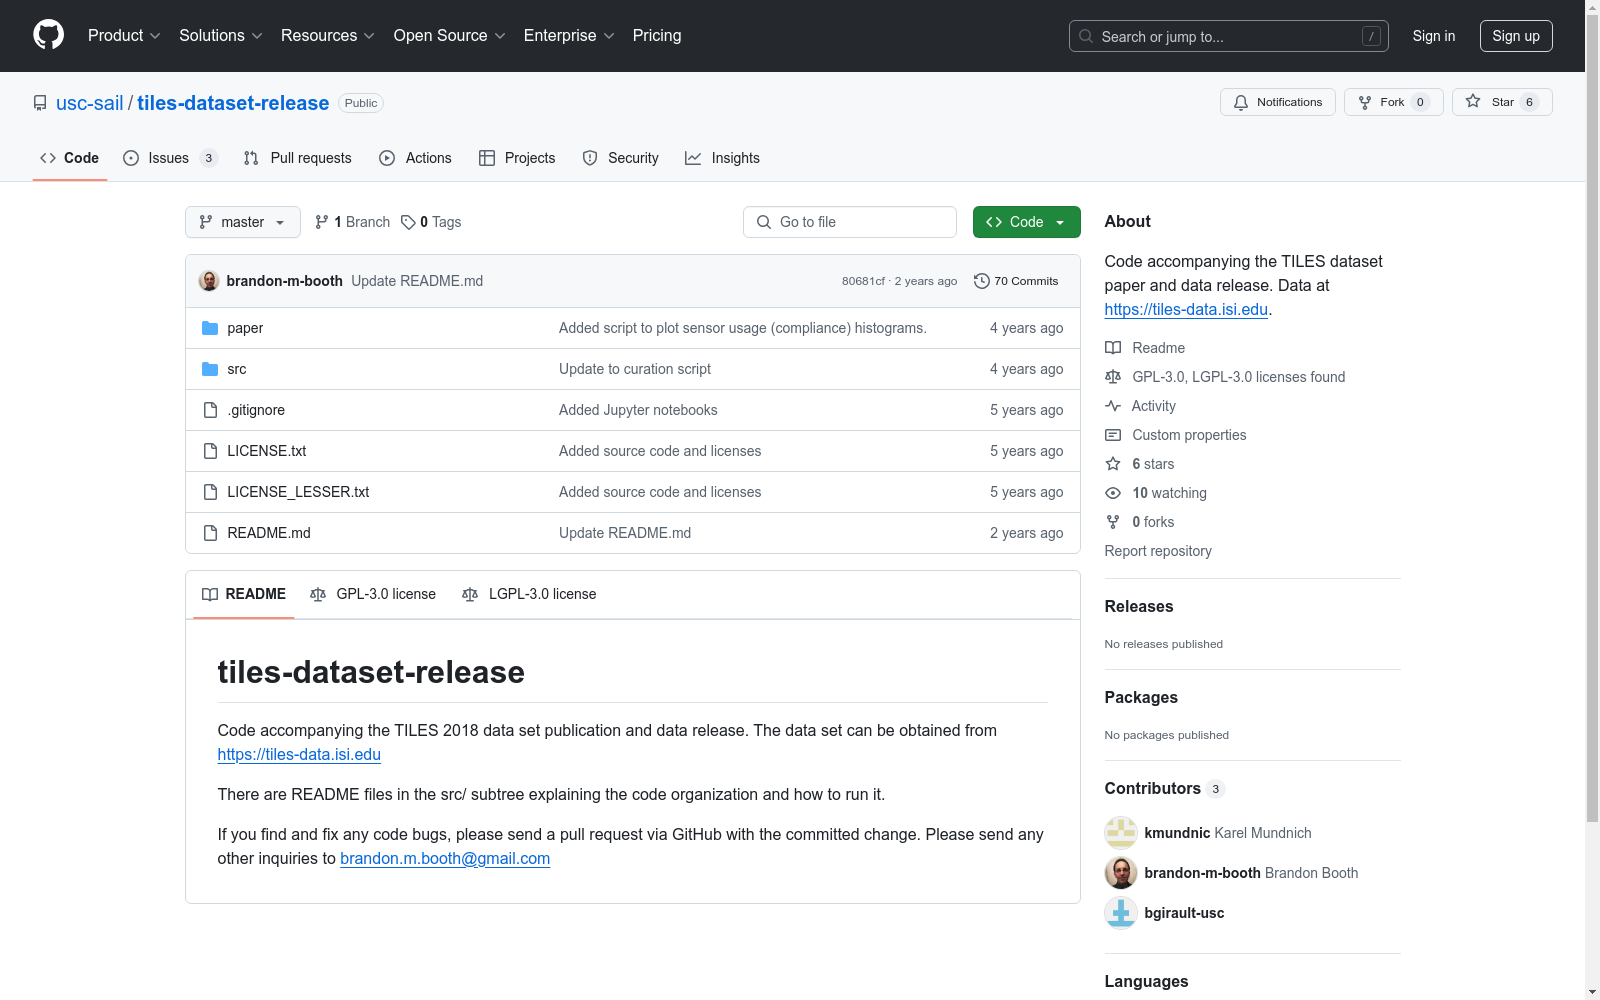The height and width of the screenshot is (1000, 1600).
Task: Click the brandon-m-booth commit author avatar
Action: point(209,281)
